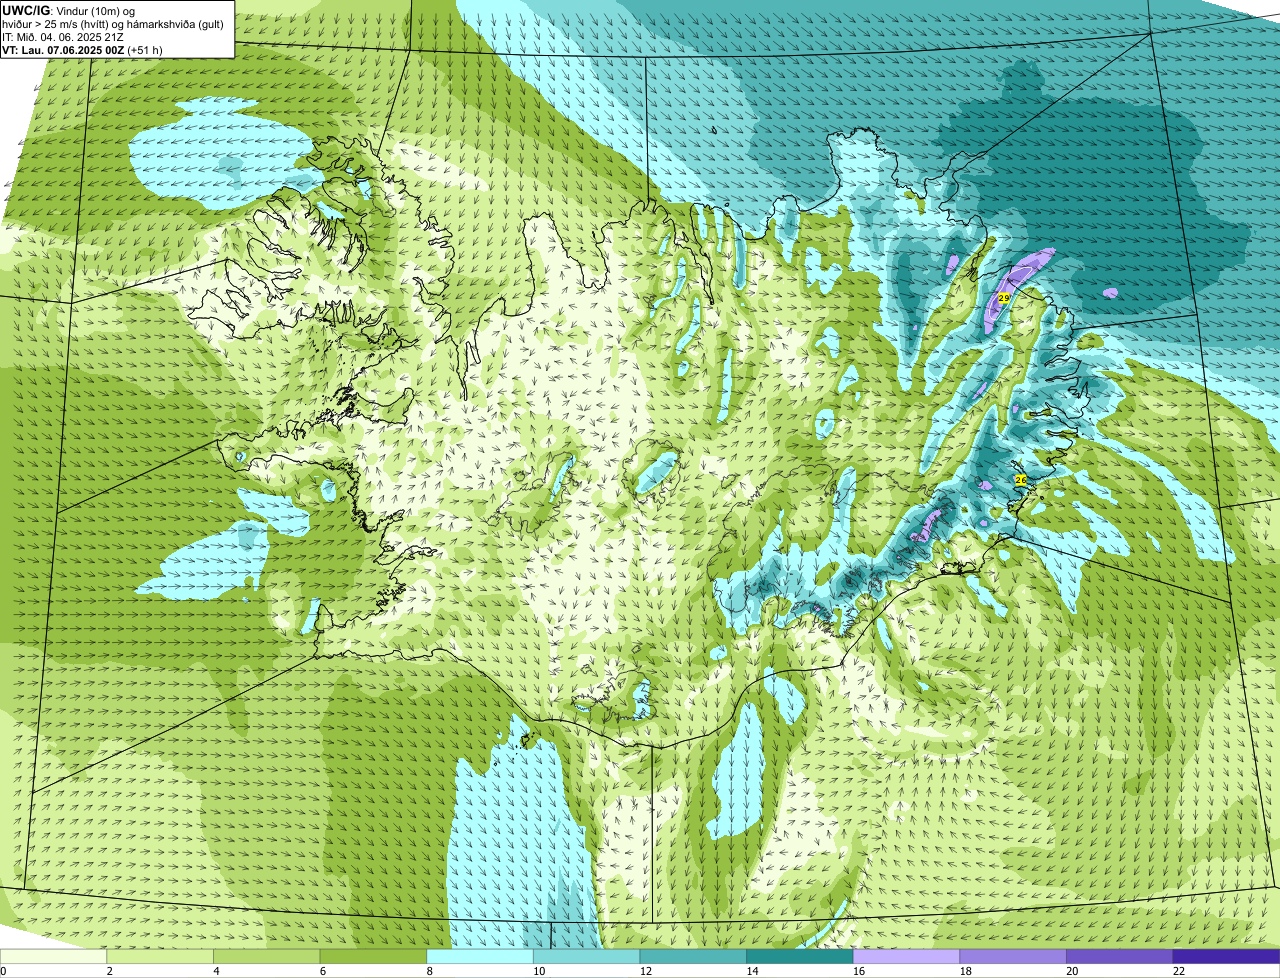Click the yellow max gust marker "26"
This screenshot has width=1280, height=978.
(x=1020, y=480)
